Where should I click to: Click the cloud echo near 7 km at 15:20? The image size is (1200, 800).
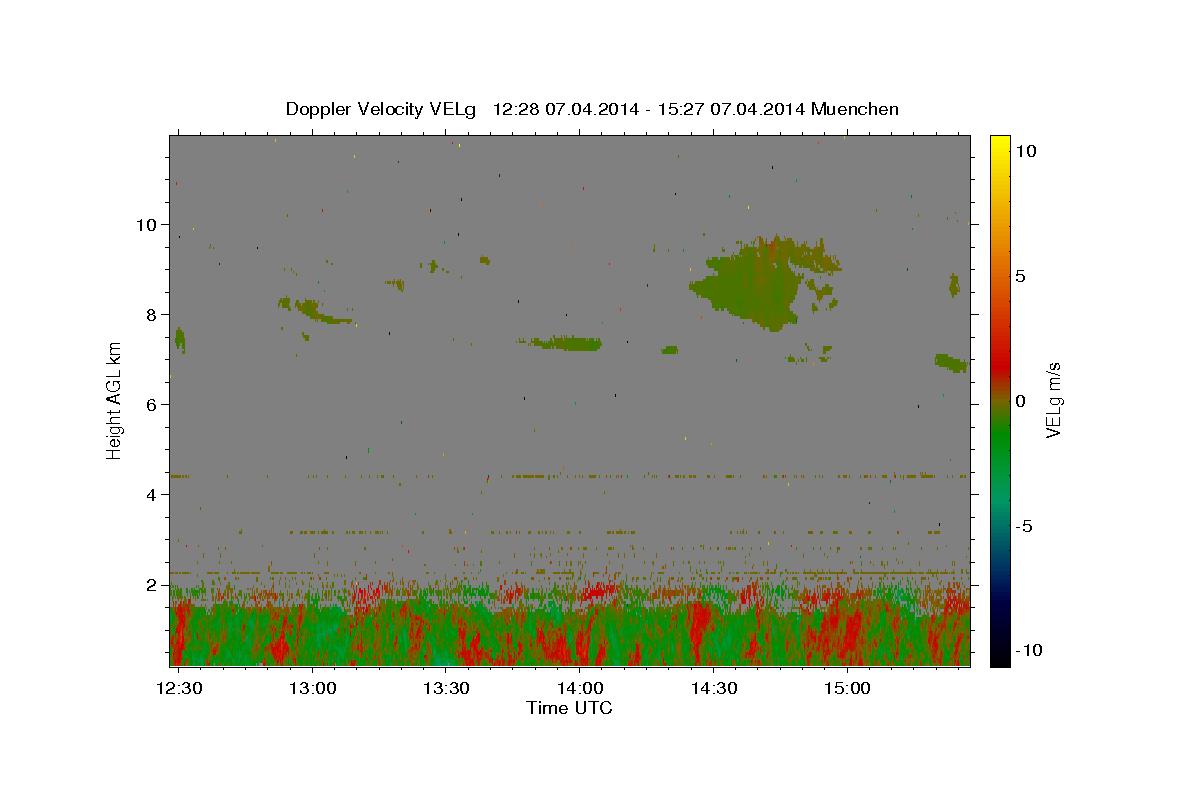pos(951,362)
